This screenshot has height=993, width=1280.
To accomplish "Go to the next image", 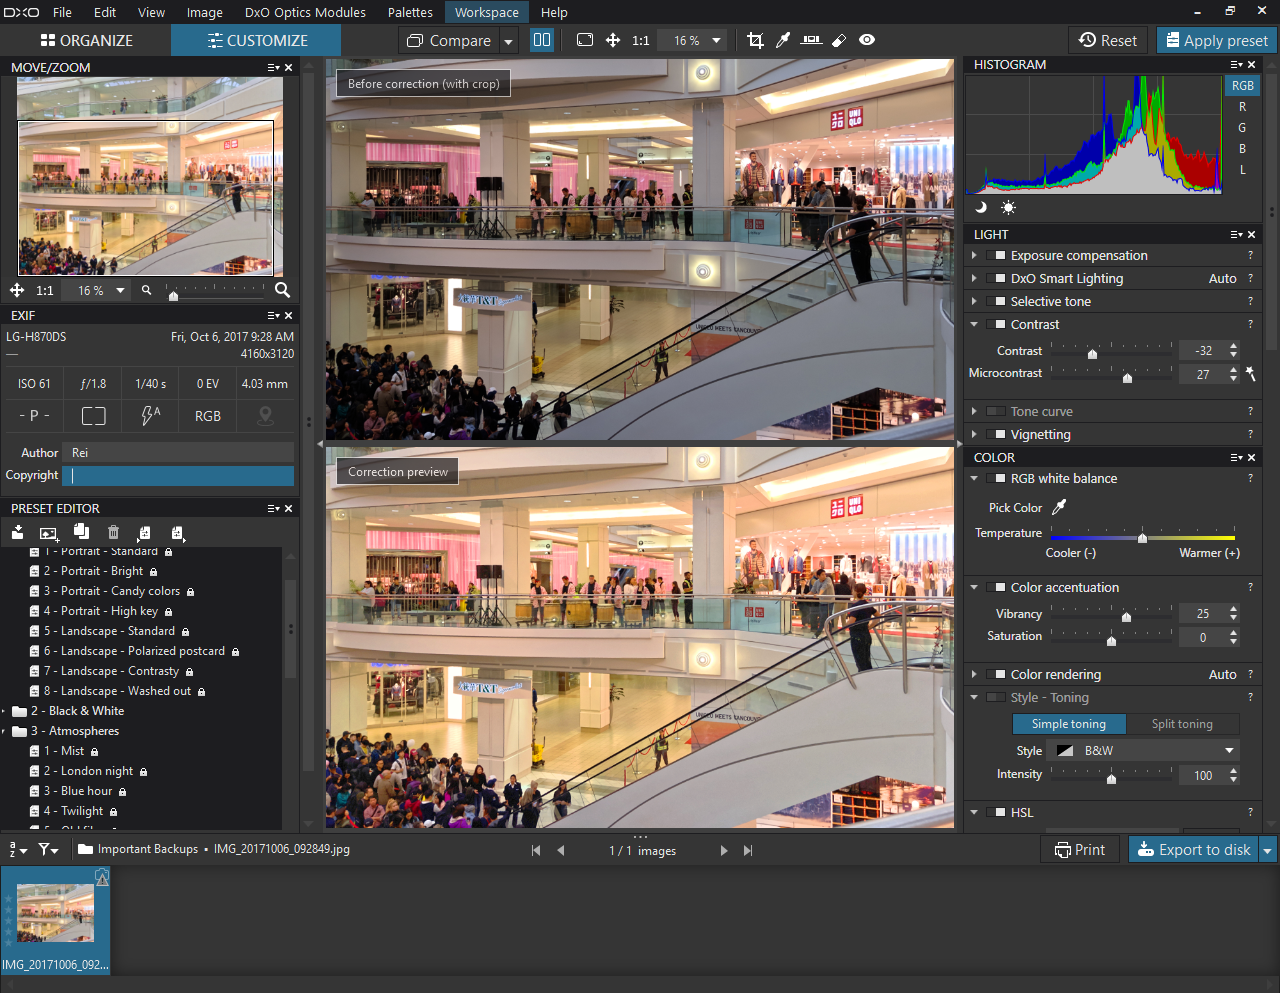I will point(724,850).
